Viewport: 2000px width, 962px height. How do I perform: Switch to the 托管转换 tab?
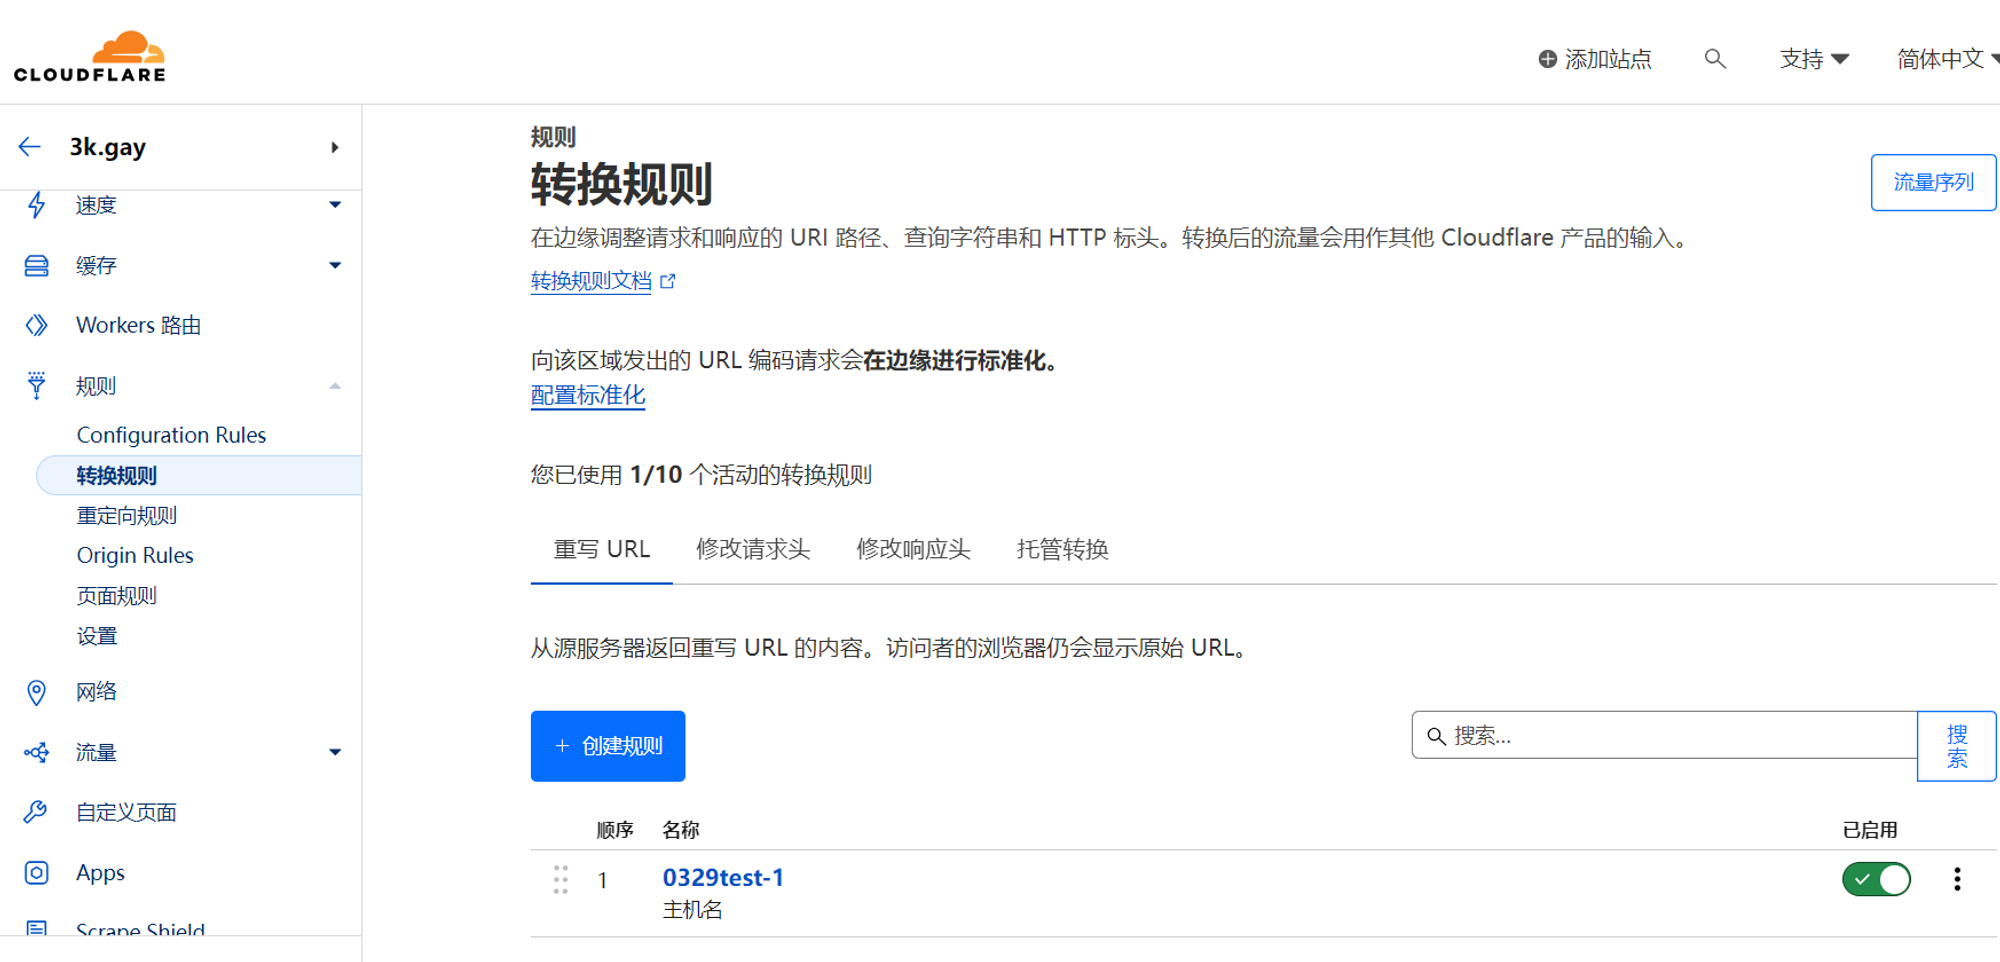pos(1062,549)
